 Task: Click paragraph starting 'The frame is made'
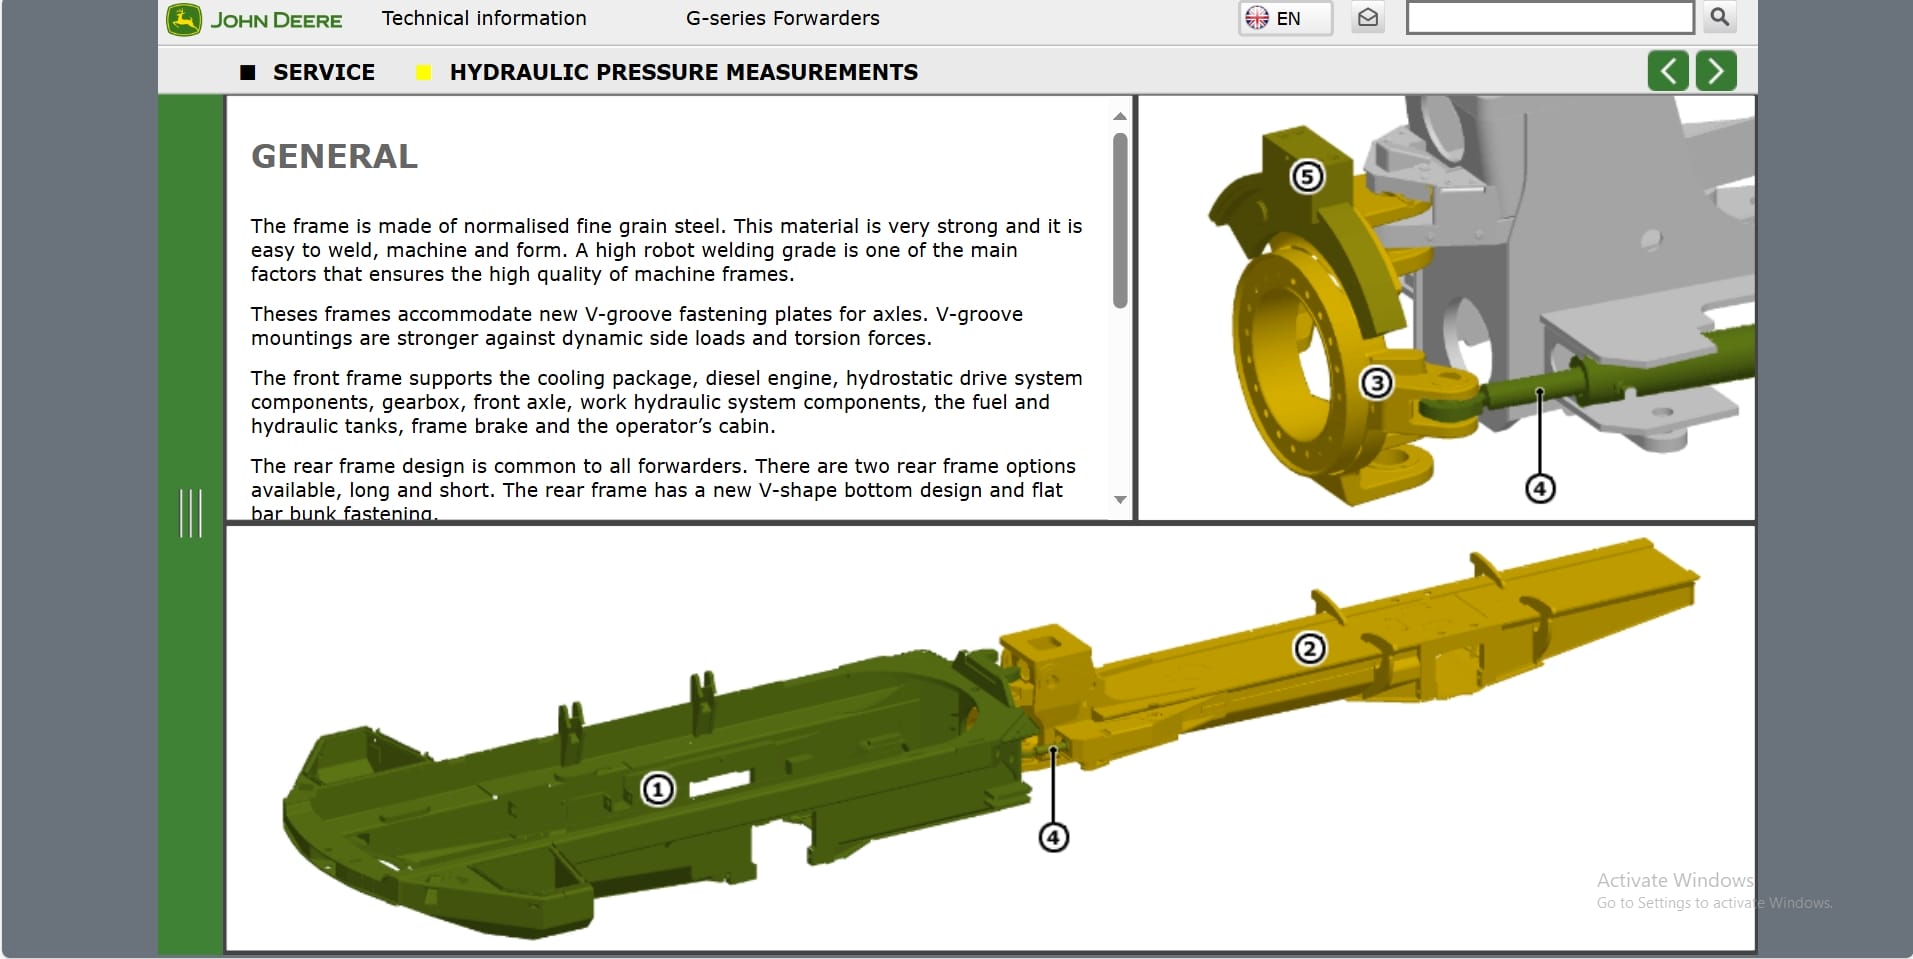tap(667, 250)
